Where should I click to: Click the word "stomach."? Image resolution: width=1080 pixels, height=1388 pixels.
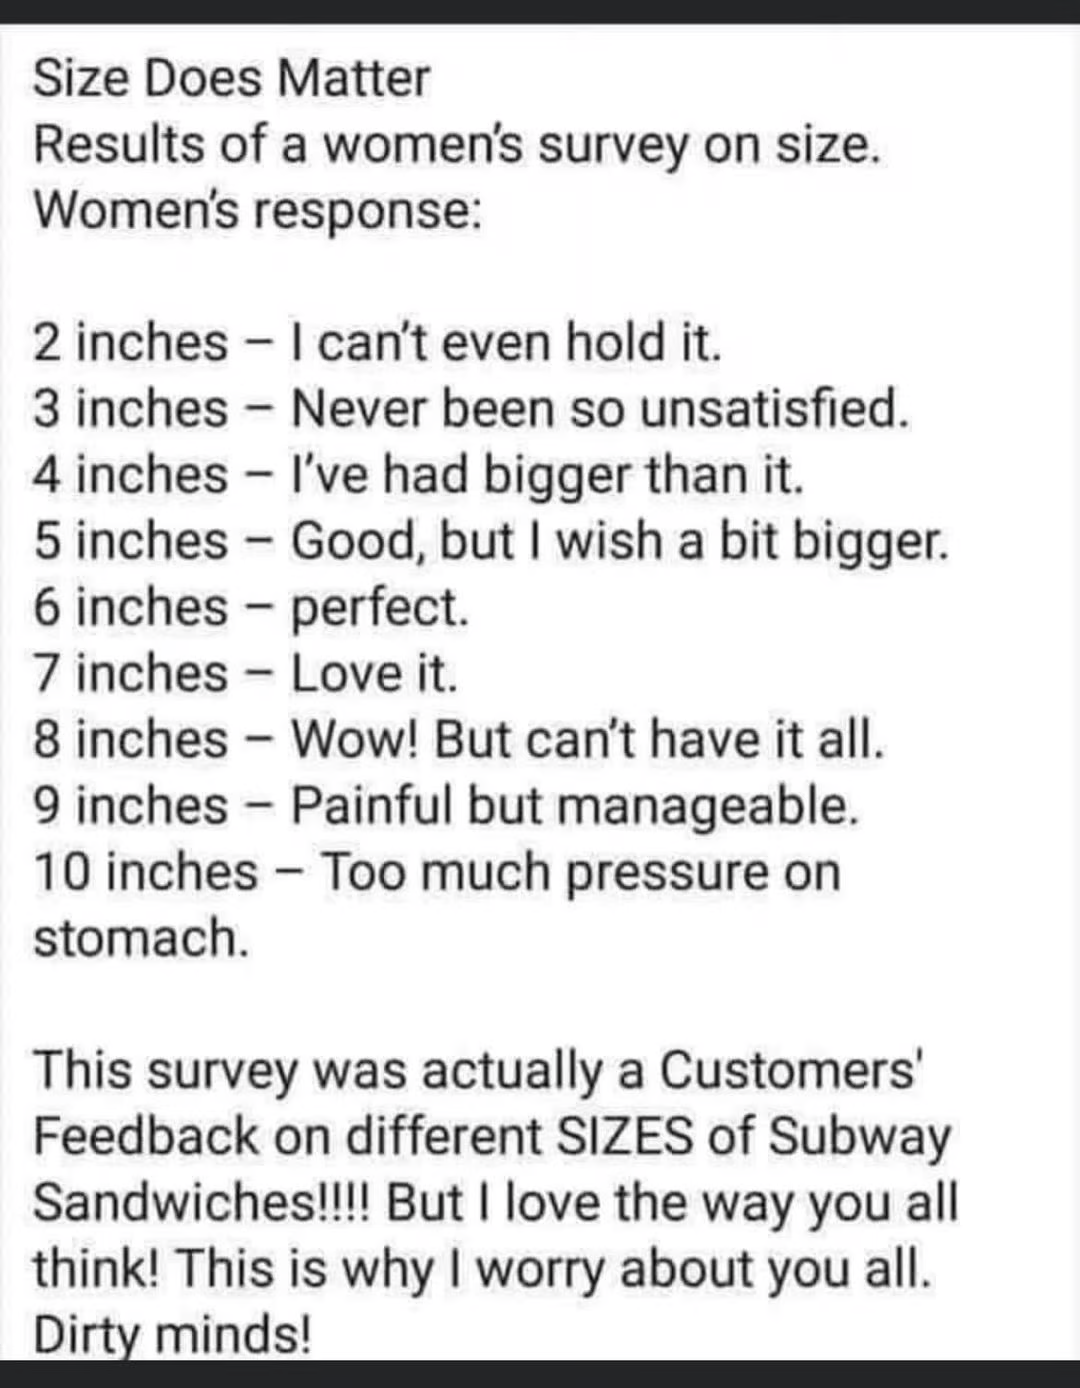coord(140,938)
